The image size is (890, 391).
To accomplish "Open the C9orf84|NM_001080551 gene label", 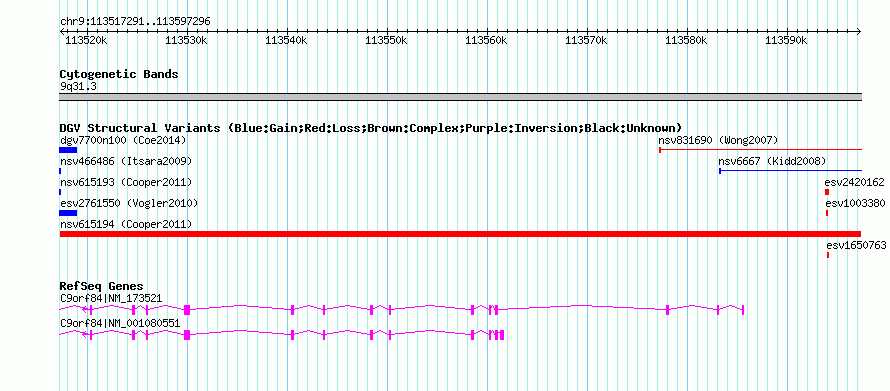I will tap(120, 323).
